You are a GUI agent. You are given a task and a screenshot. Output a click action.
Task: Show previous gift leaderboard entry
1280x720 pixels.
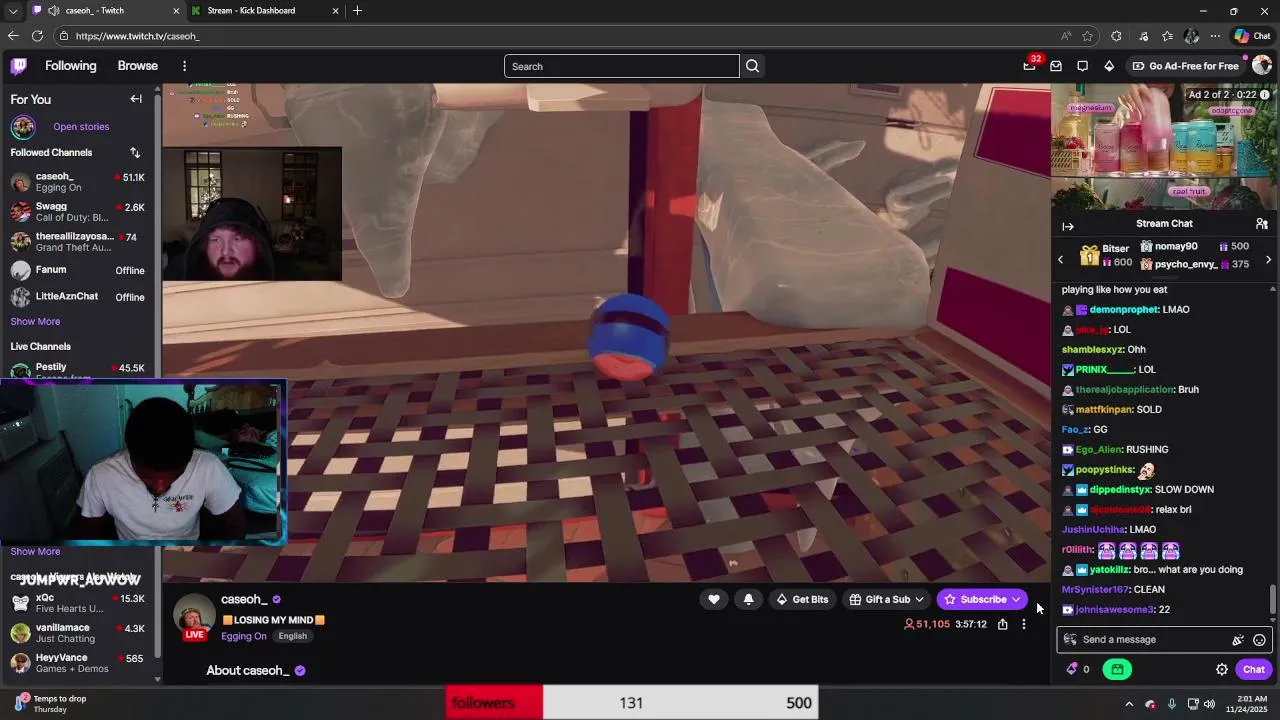(x=1061, y=260)
